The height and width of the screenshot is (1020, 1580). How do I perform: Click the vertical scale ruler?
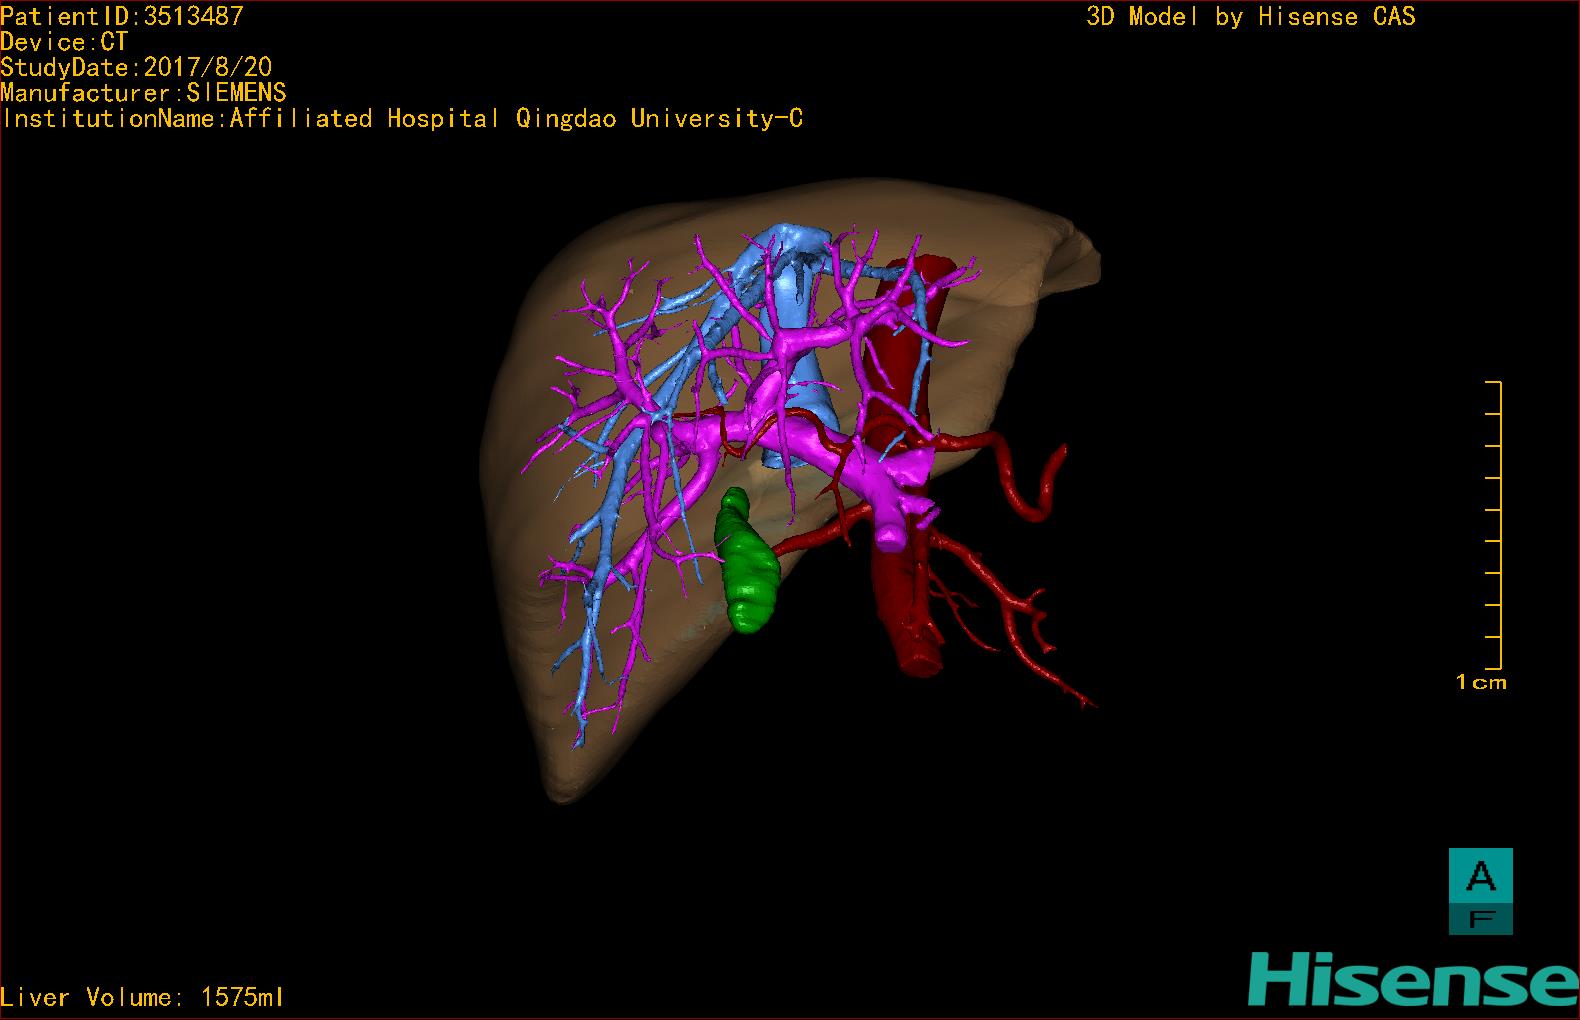point(1494,525)
